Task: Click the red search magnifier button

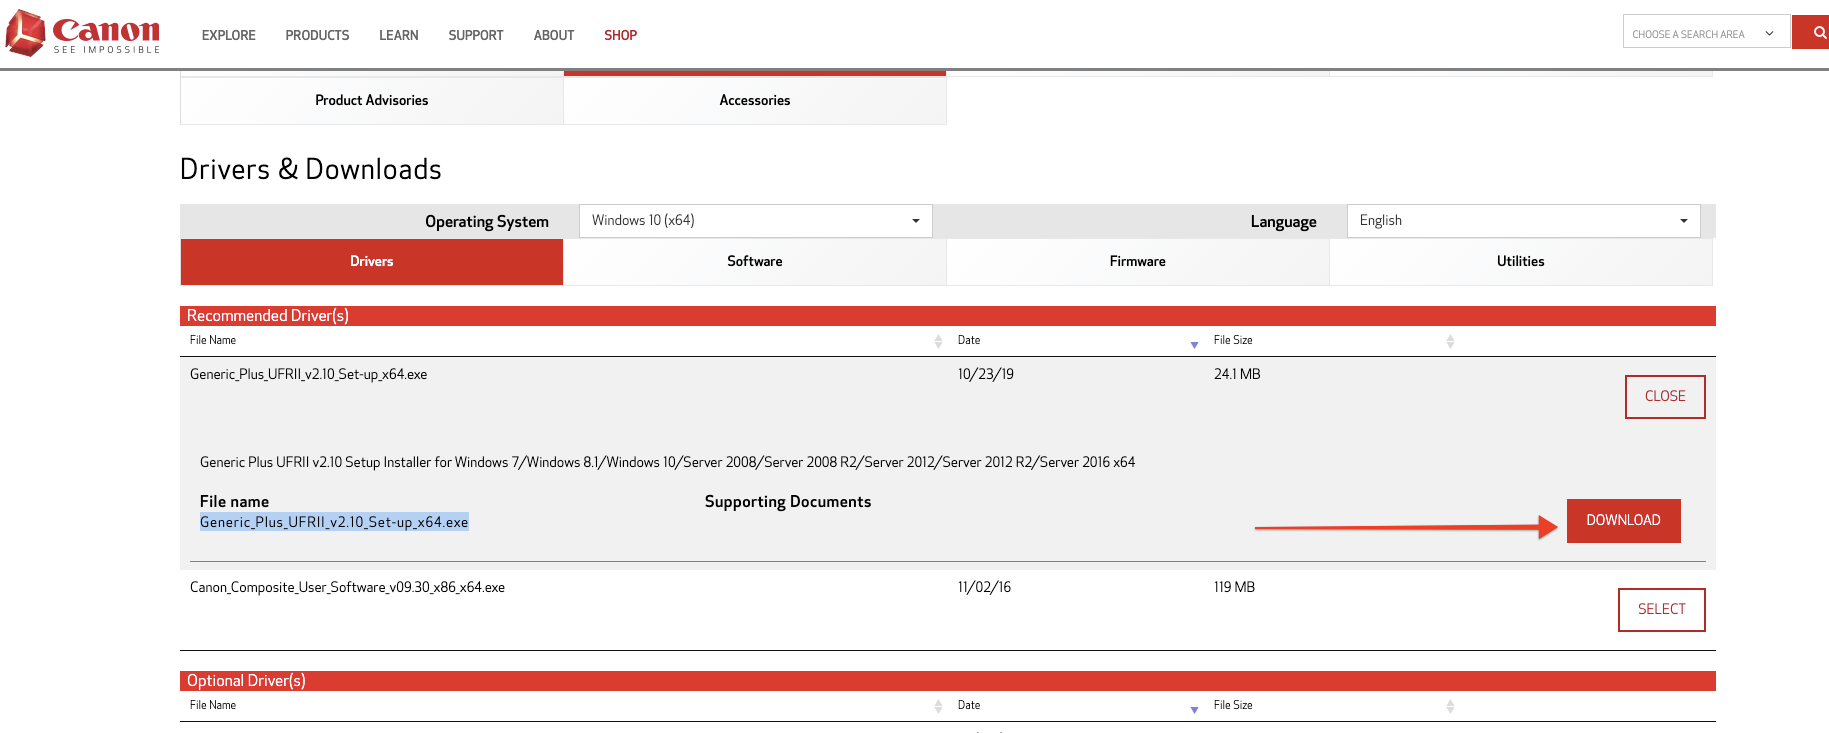Action: point(1812,32)
